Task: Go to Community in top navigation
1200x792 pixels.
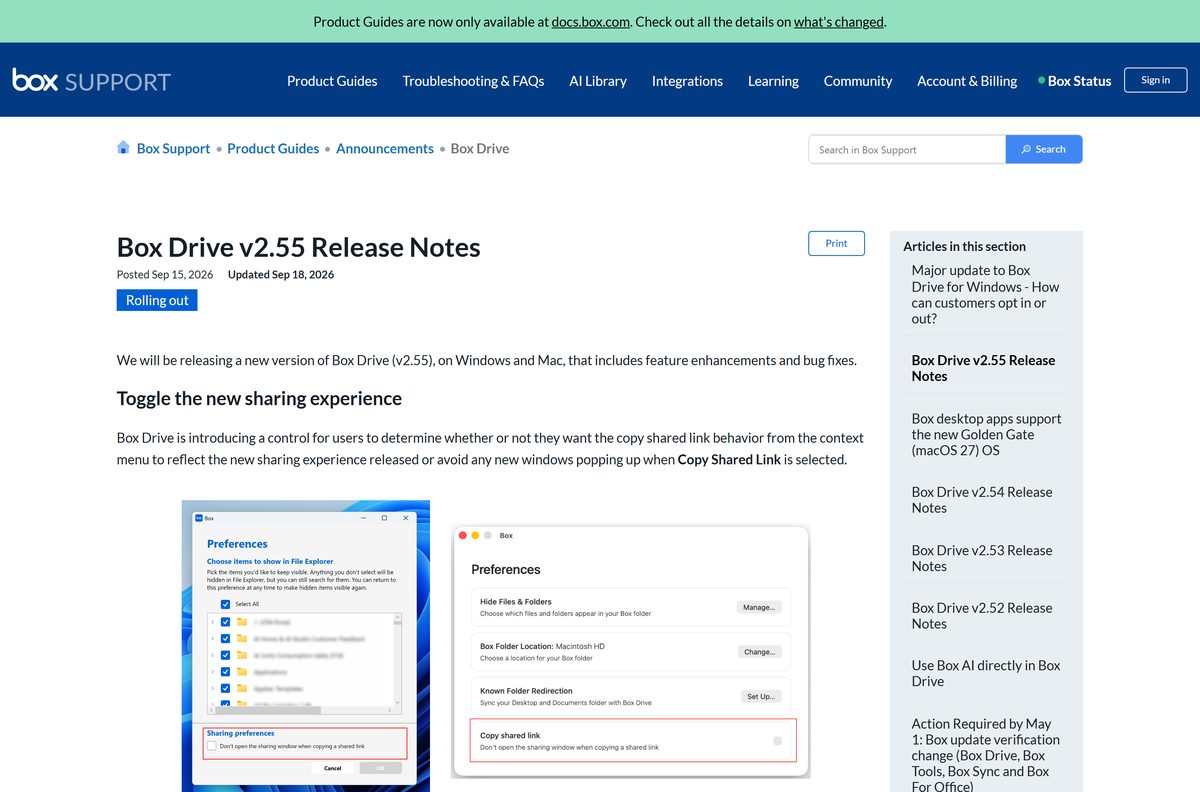Action: point(858,81)
